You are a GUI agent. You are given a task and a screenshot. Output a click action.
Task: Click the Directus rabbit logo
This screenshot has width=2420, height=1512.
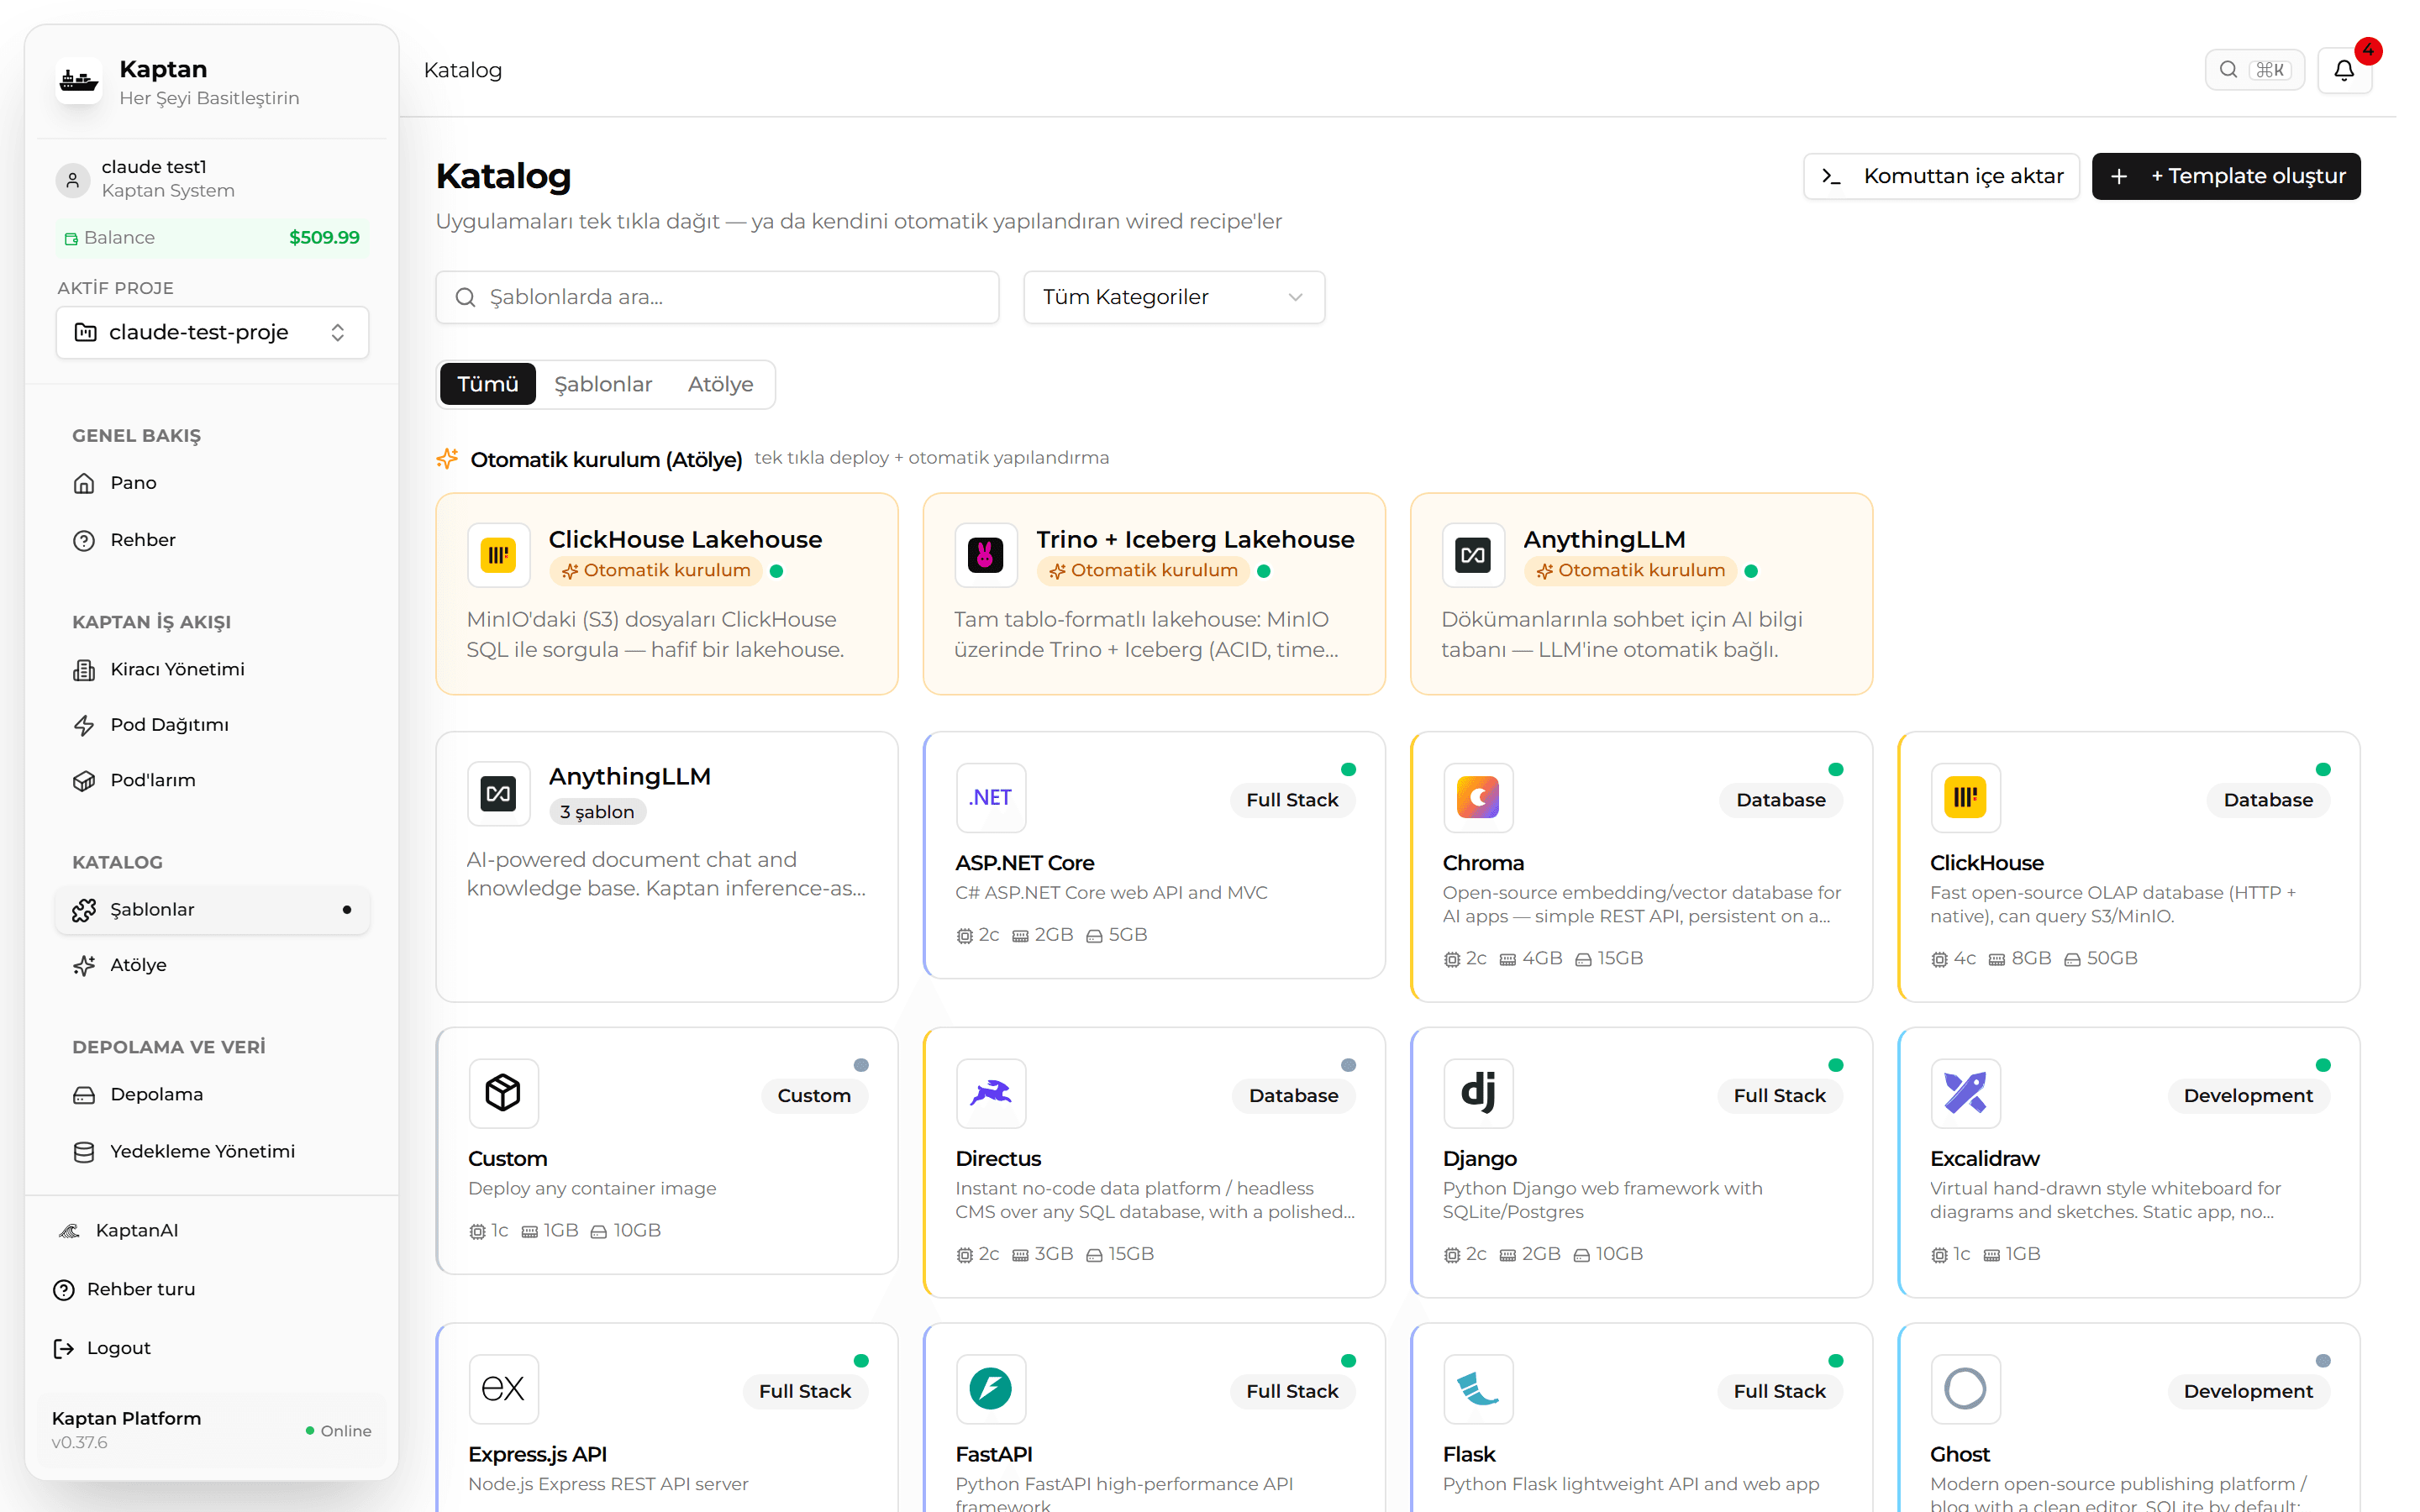point(991,1093)
